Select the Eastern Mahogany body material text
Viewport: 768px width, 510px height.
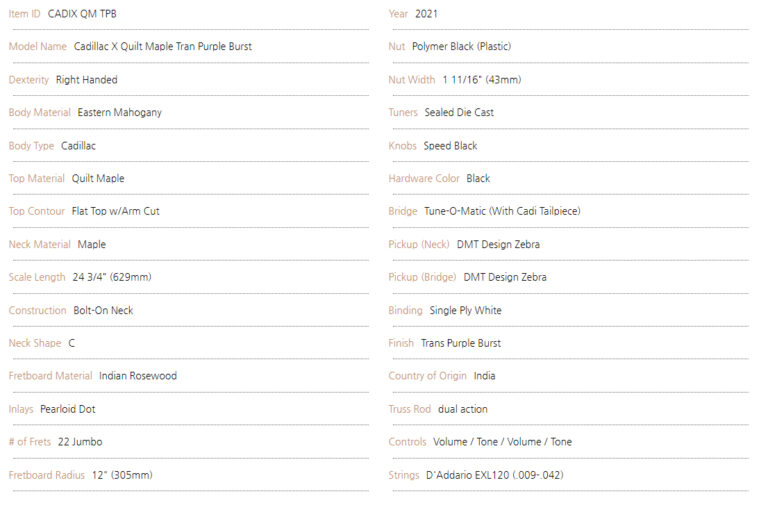(x=120, y=113)
